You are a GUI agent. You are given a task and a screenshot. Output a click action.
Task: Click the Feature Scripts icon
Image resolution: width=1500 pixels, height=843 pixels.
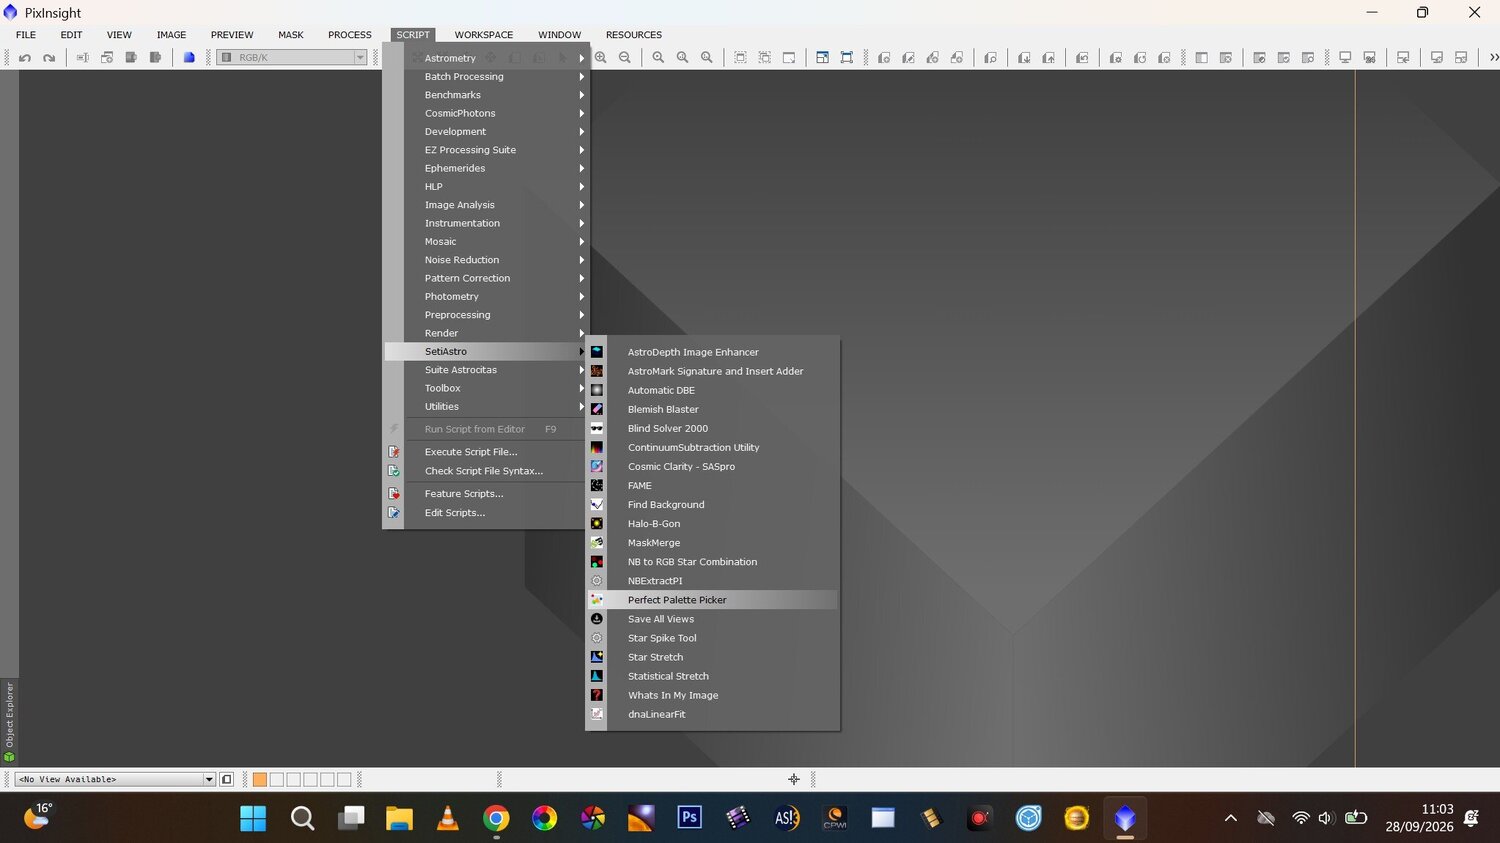point(394,494)
